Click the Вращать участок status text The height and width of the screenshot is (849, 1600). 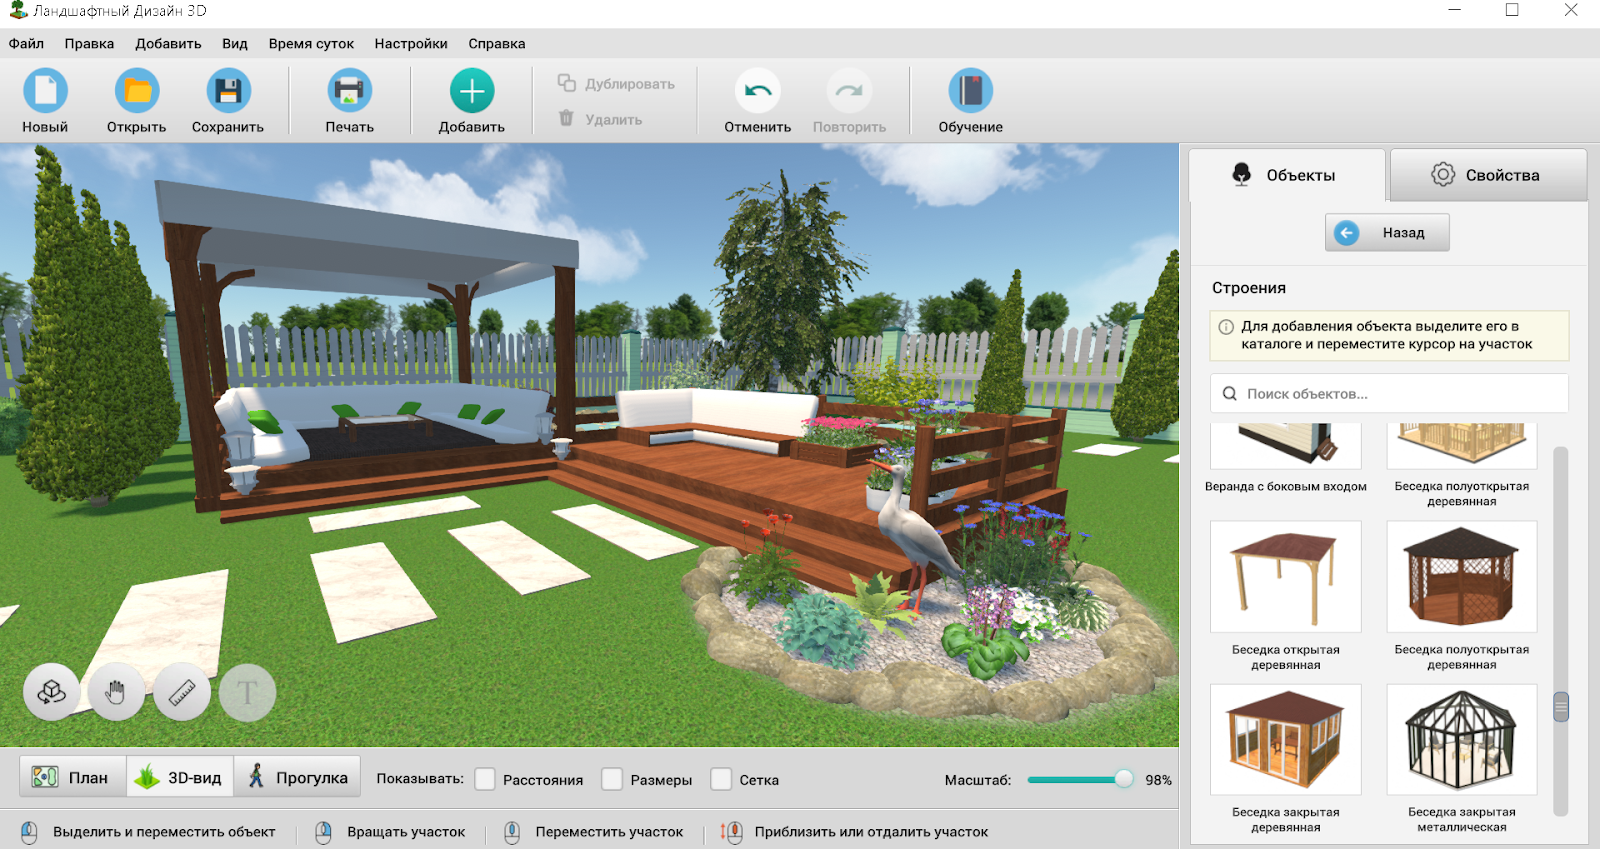pyautogui.click(x=406, y=832)
